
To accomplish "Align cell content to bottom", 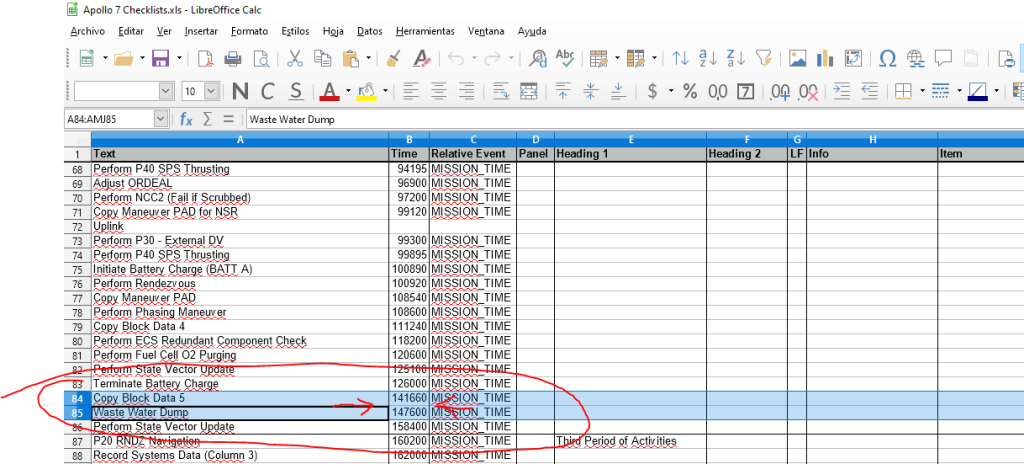I will pyautogui.click(x=619, y=91).
